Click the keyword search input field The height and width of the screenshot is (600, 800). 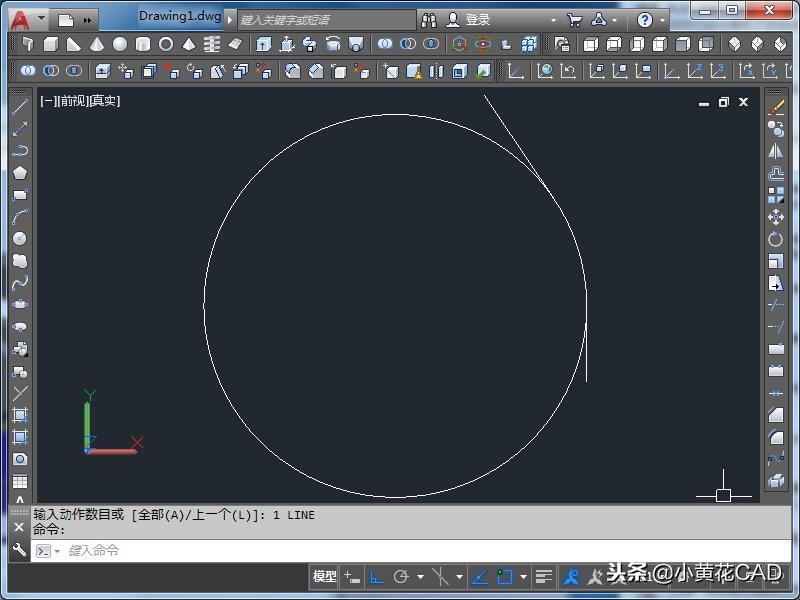pos(327,20)
